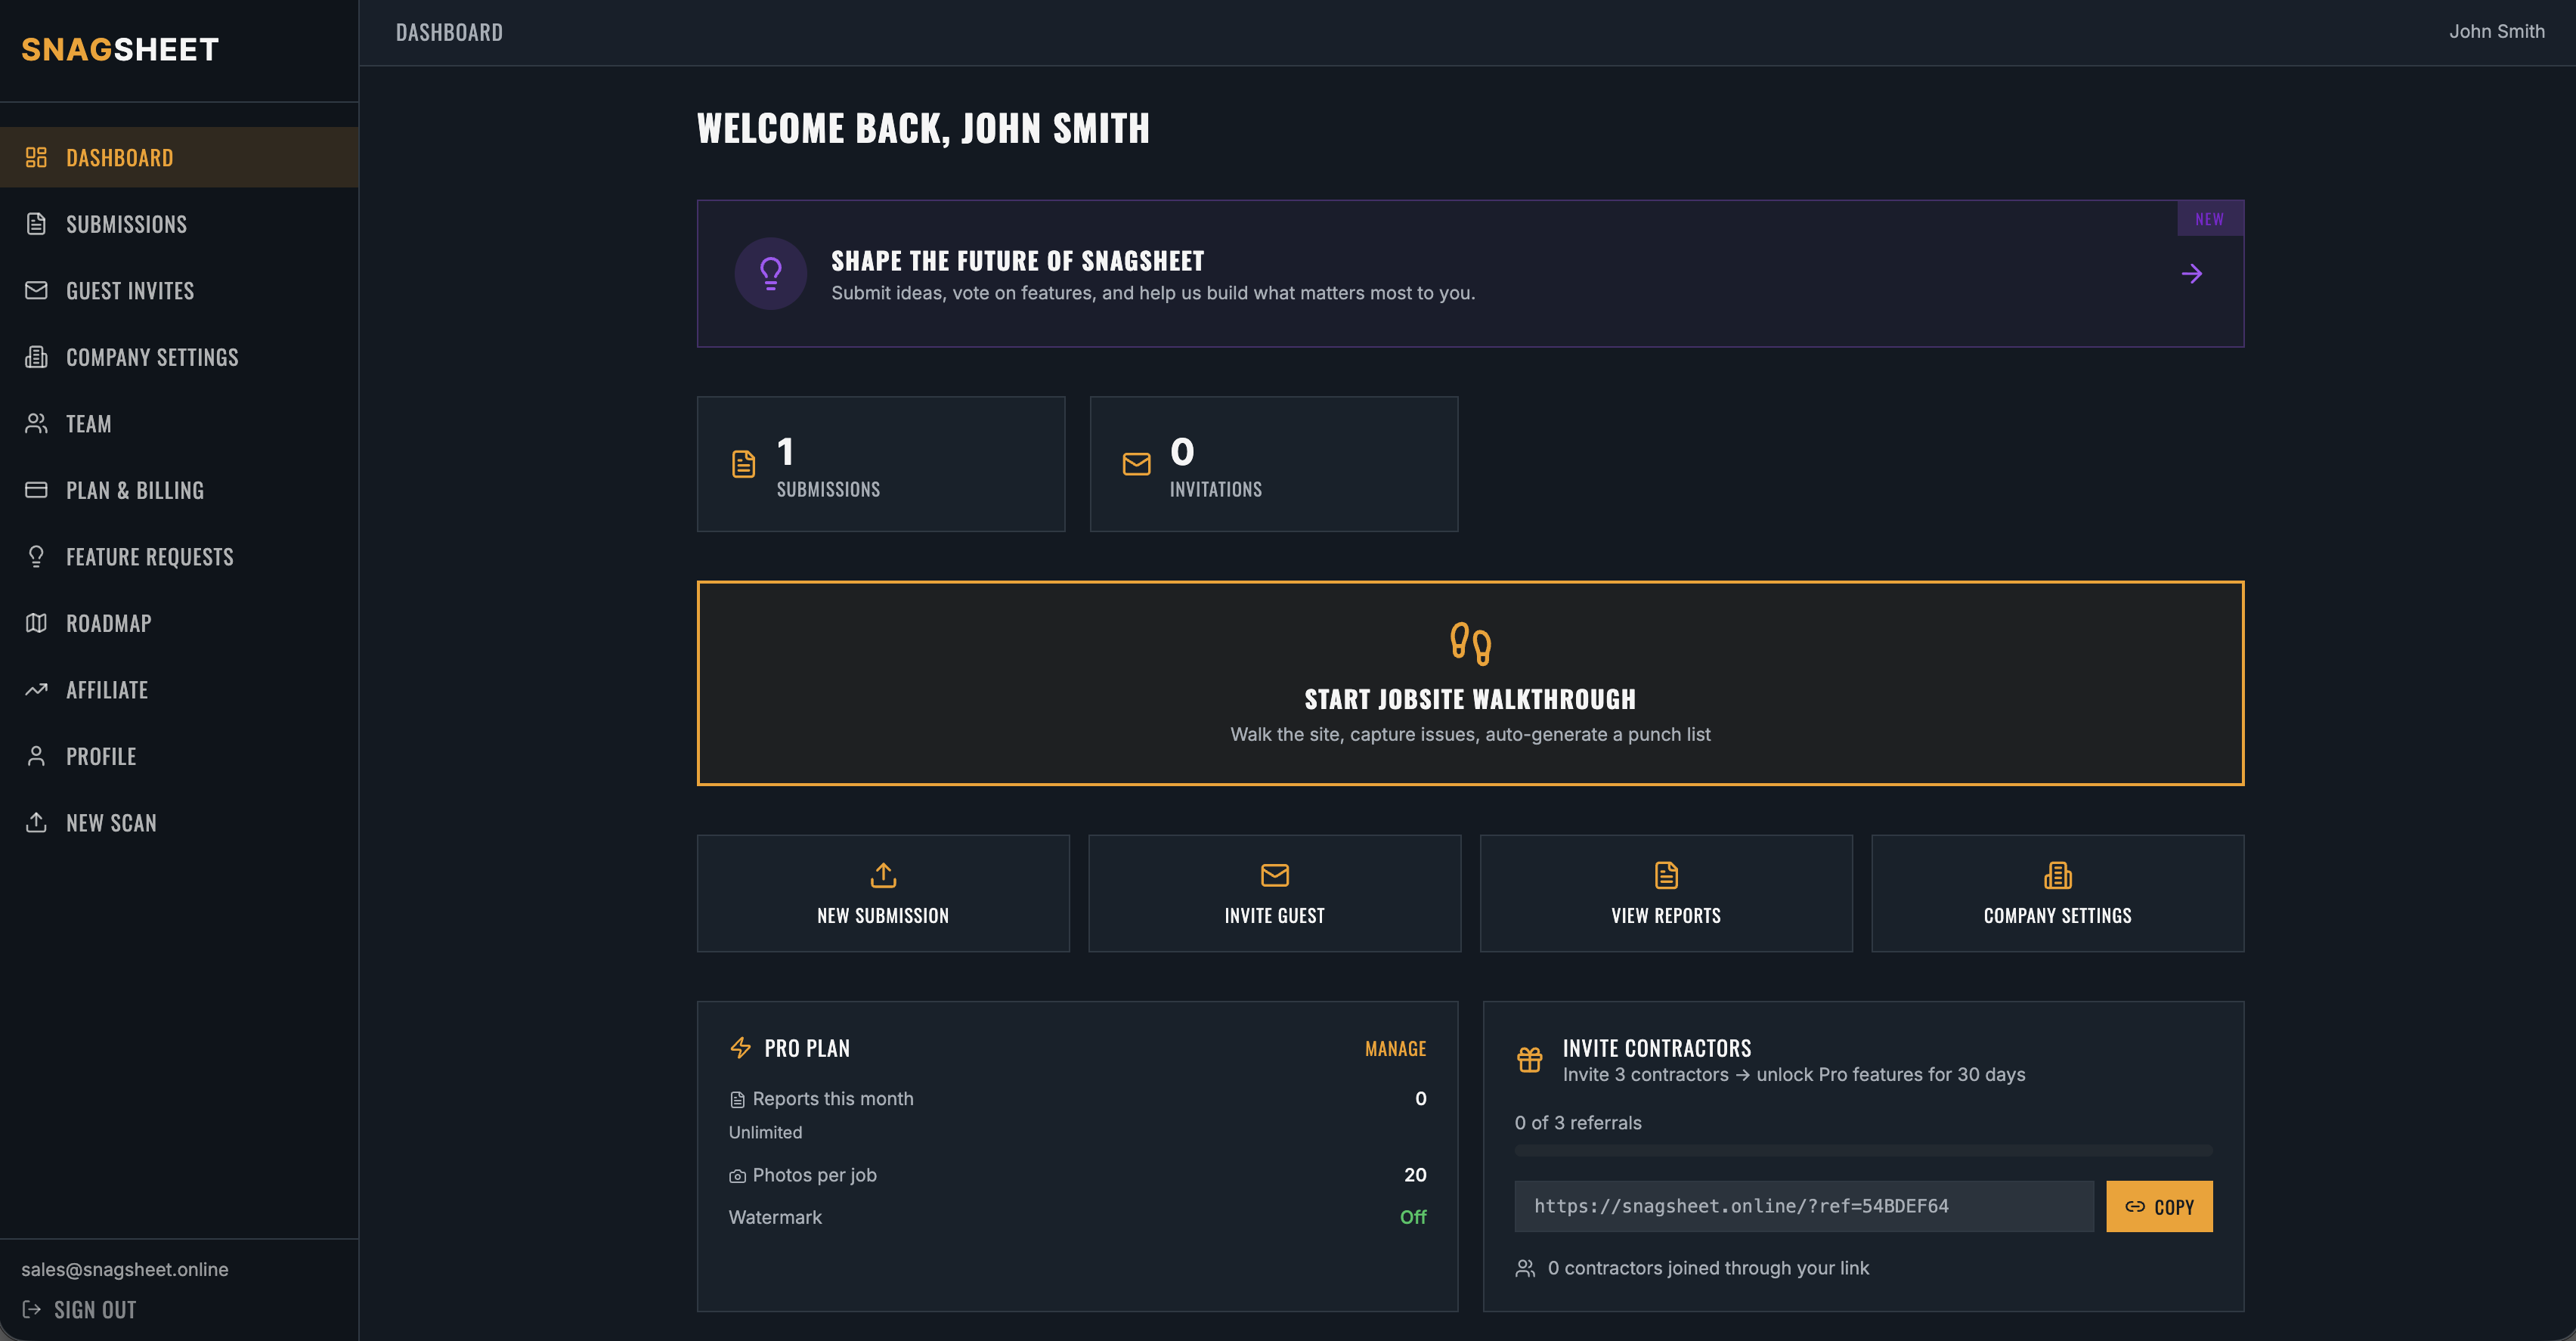Click the Invite Guest tile label
2576x1341 pixels.
click(x=1274, y=915)
